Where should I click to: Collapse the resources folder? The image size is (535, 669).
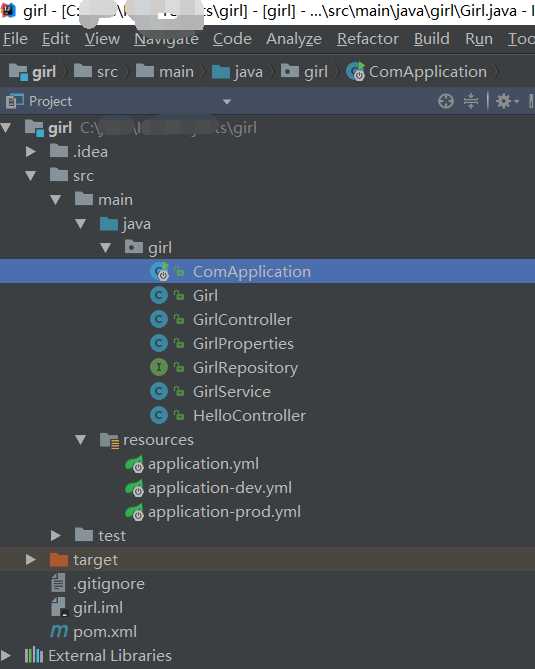(x=81, y=440)
